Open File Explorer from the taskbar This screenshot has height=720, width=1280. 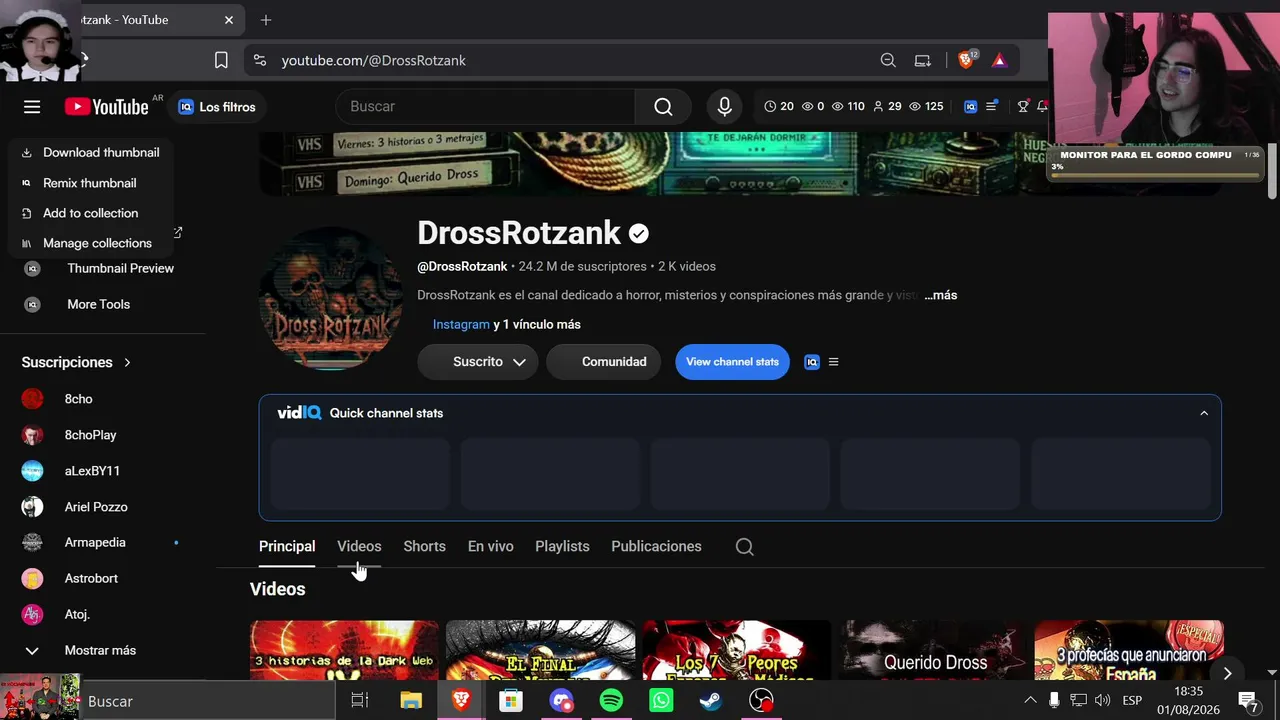[411, 701]
